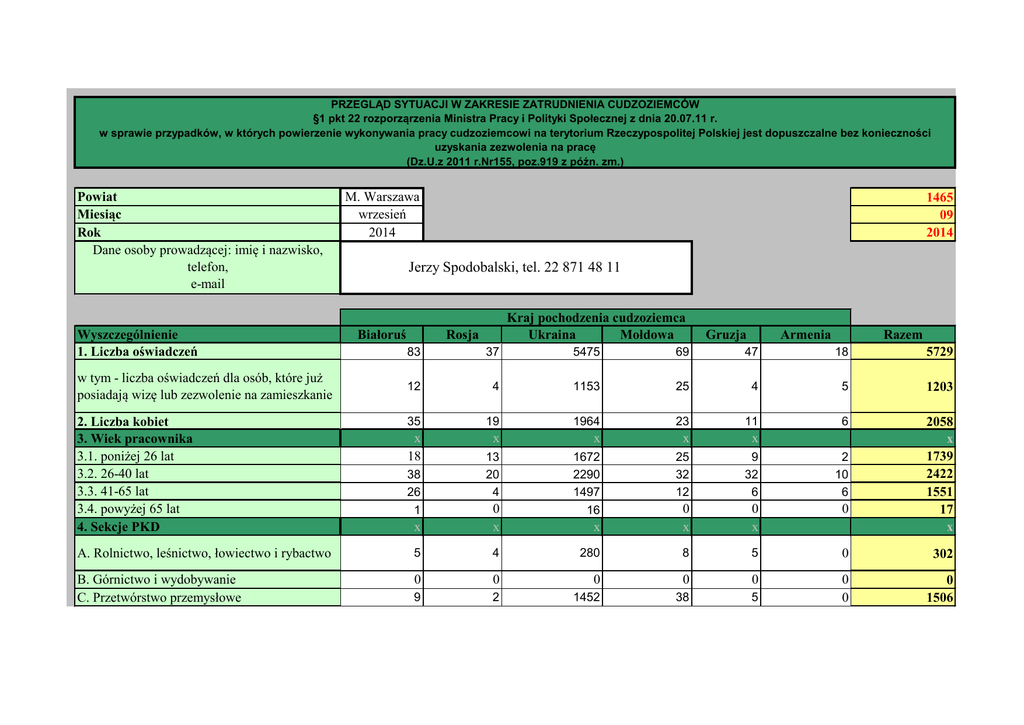Click the red 1465 code cell
This screenshot has width=1024, height=725.
902,198
